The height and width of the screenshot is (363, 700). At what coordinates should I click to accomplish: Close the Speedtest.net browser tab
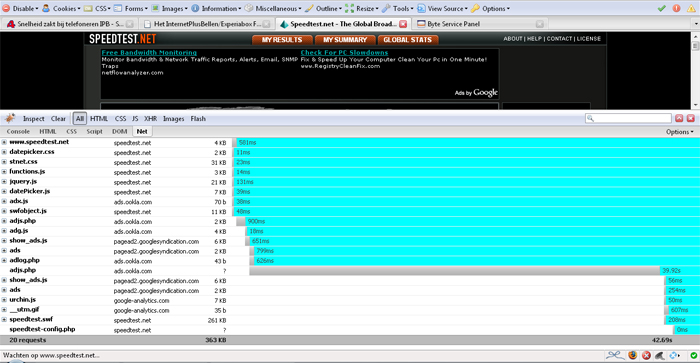coord(403,24)
